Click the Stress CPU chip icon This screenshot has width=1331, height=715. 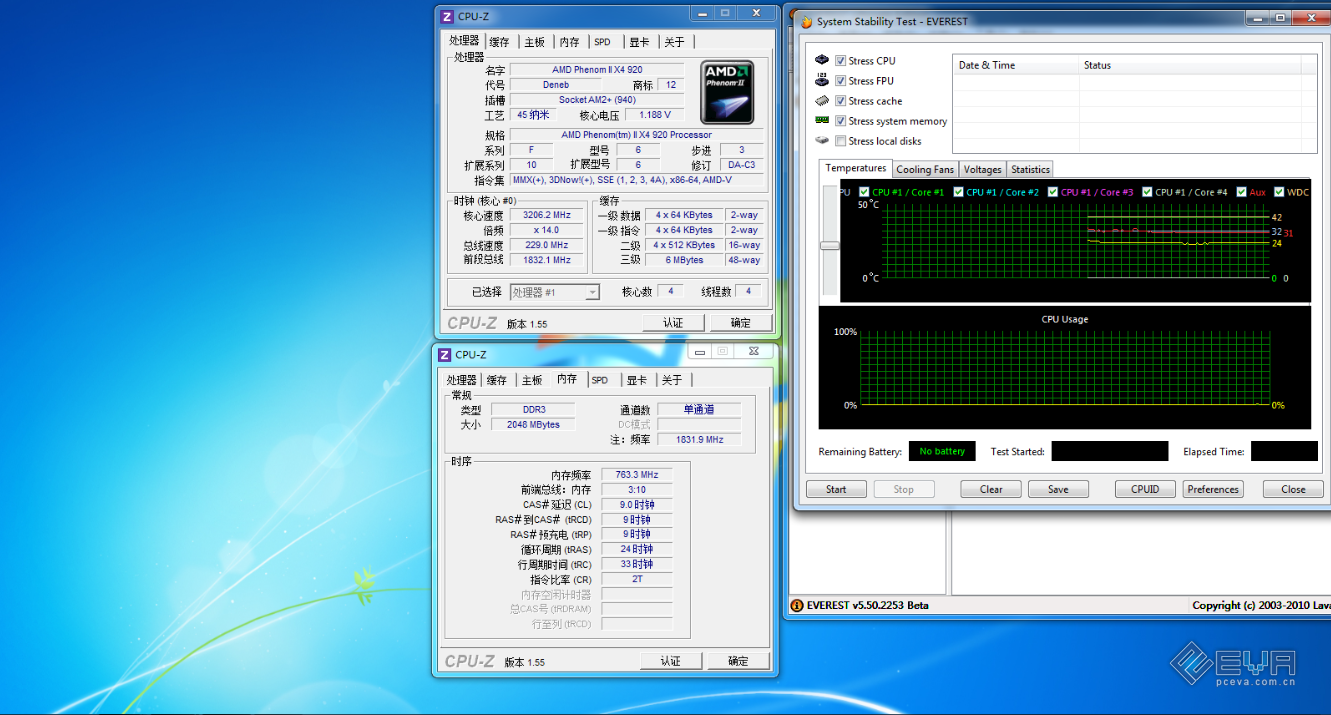click(x=822, y=60)
